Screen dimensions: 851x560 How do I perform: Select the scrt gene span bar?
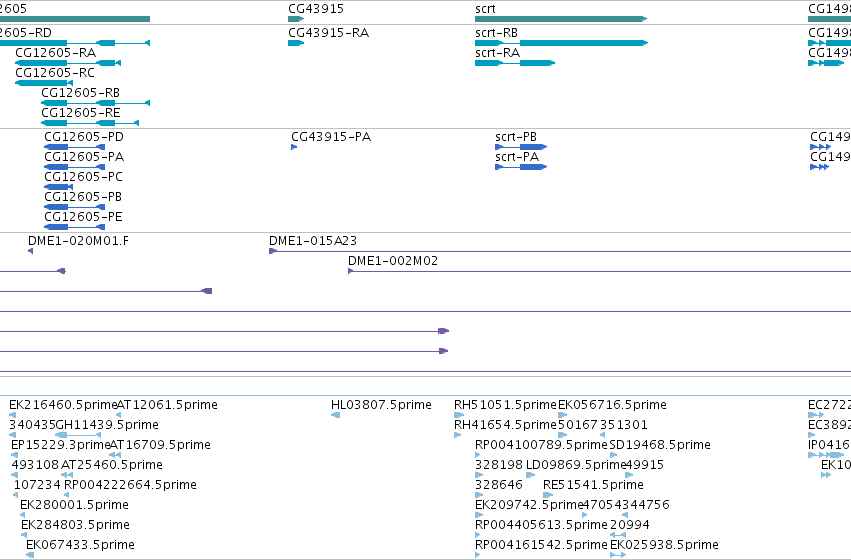tap(561, 19)
